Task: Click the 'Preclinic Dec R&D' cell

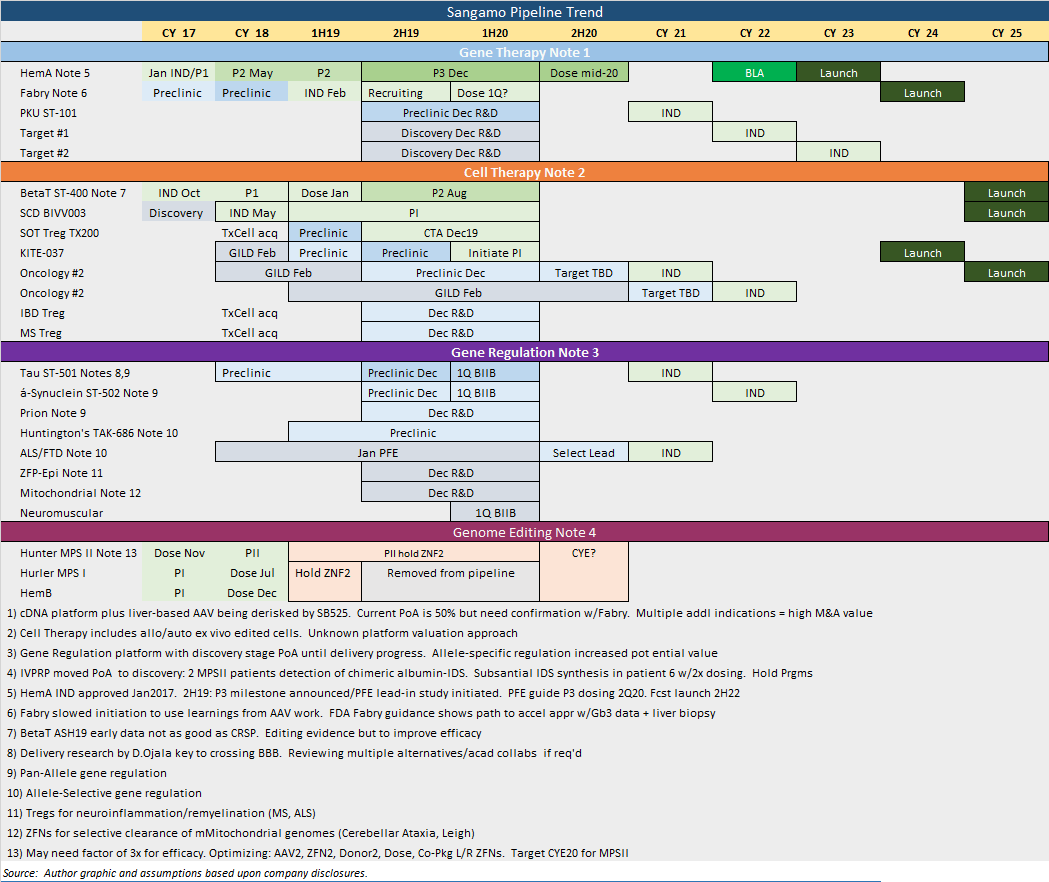Action: (x=450, y=113)
